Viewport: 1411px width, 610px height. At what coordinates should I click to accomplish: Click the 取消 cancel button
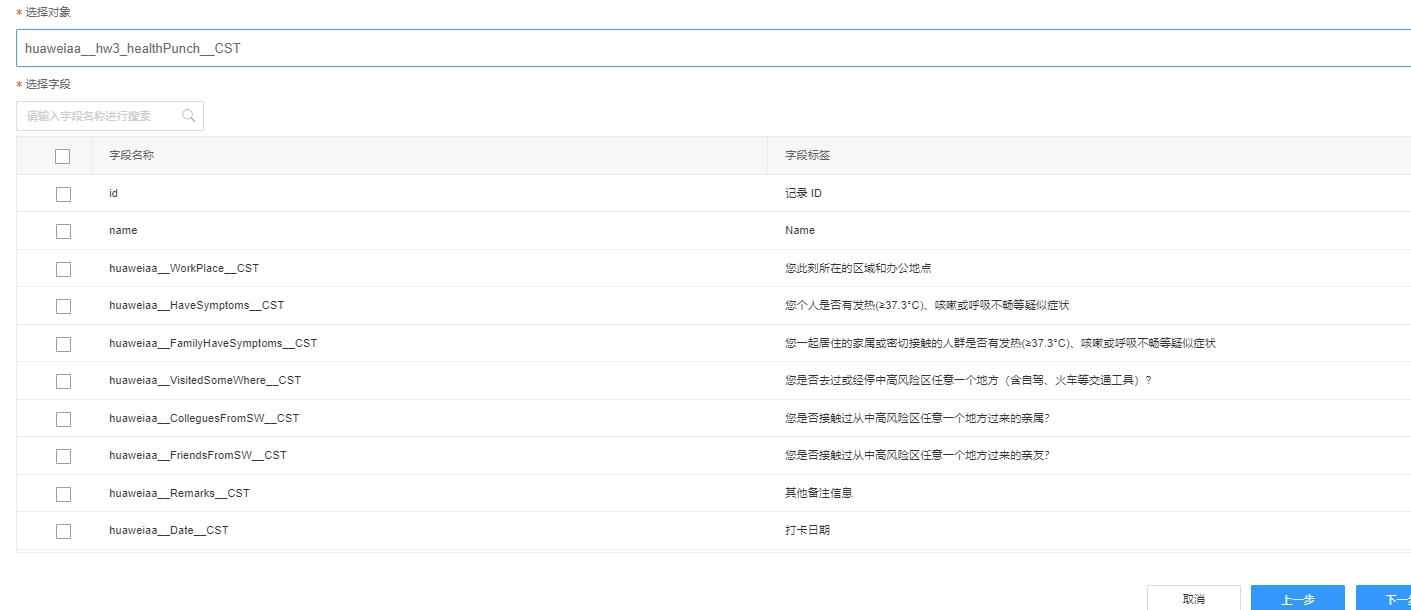coord(1193,599)
